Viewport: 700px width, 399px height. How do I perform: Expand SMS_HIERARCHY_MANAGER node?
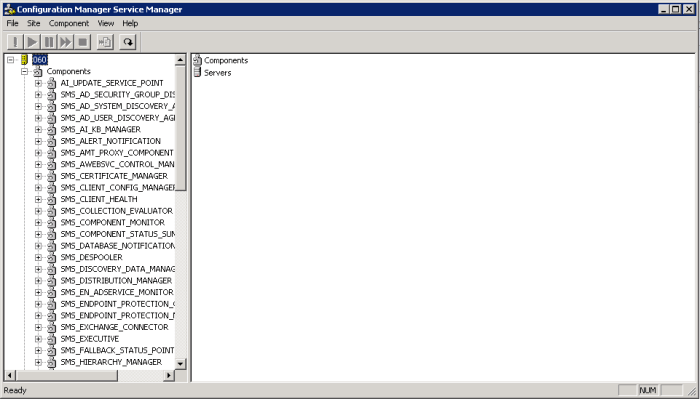coord(38,362)
